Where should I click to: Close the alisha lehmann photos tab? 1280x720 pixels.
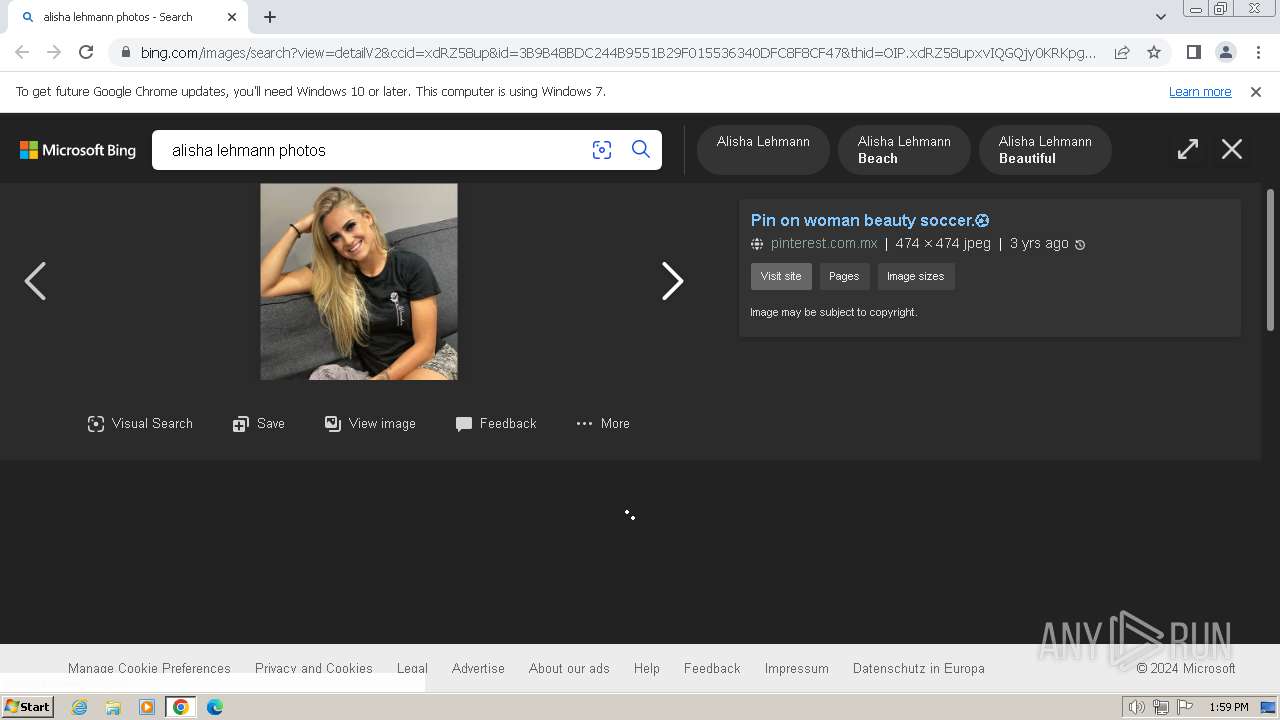[x=232, y=17]
